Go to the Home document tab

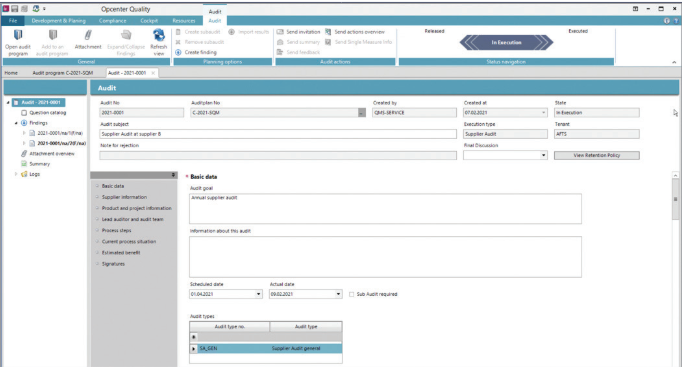pyautogui.click(x=11, y=73)
